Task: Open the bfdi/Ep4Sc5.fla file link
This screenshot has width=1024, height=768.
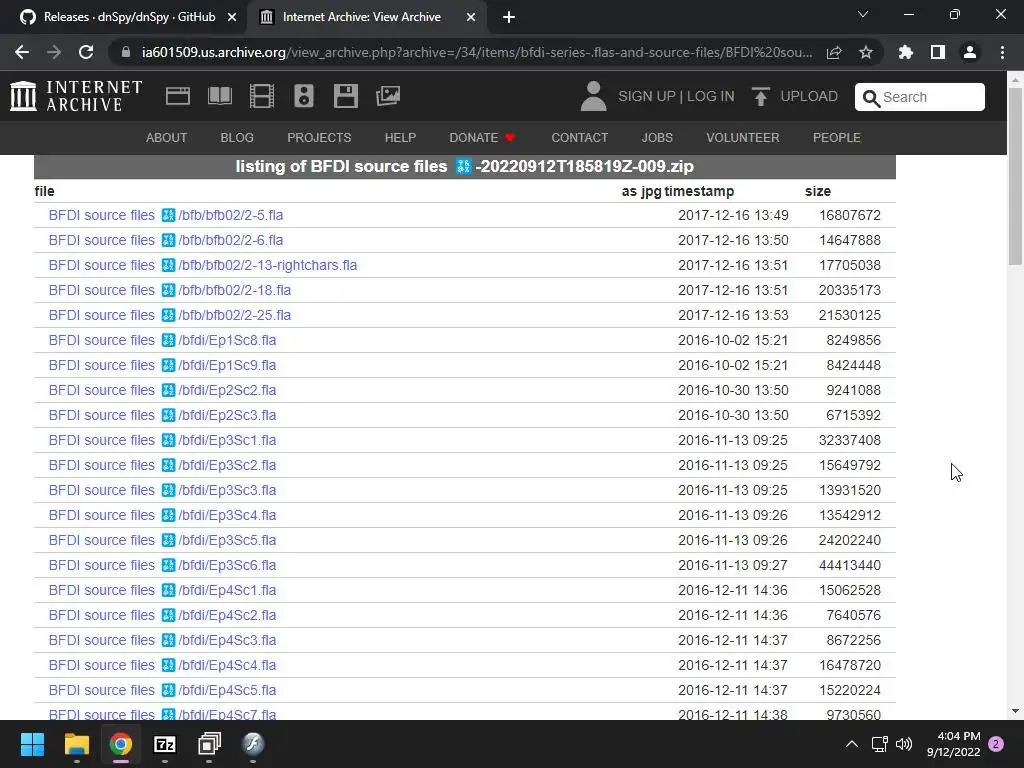Action: [163, 690]
